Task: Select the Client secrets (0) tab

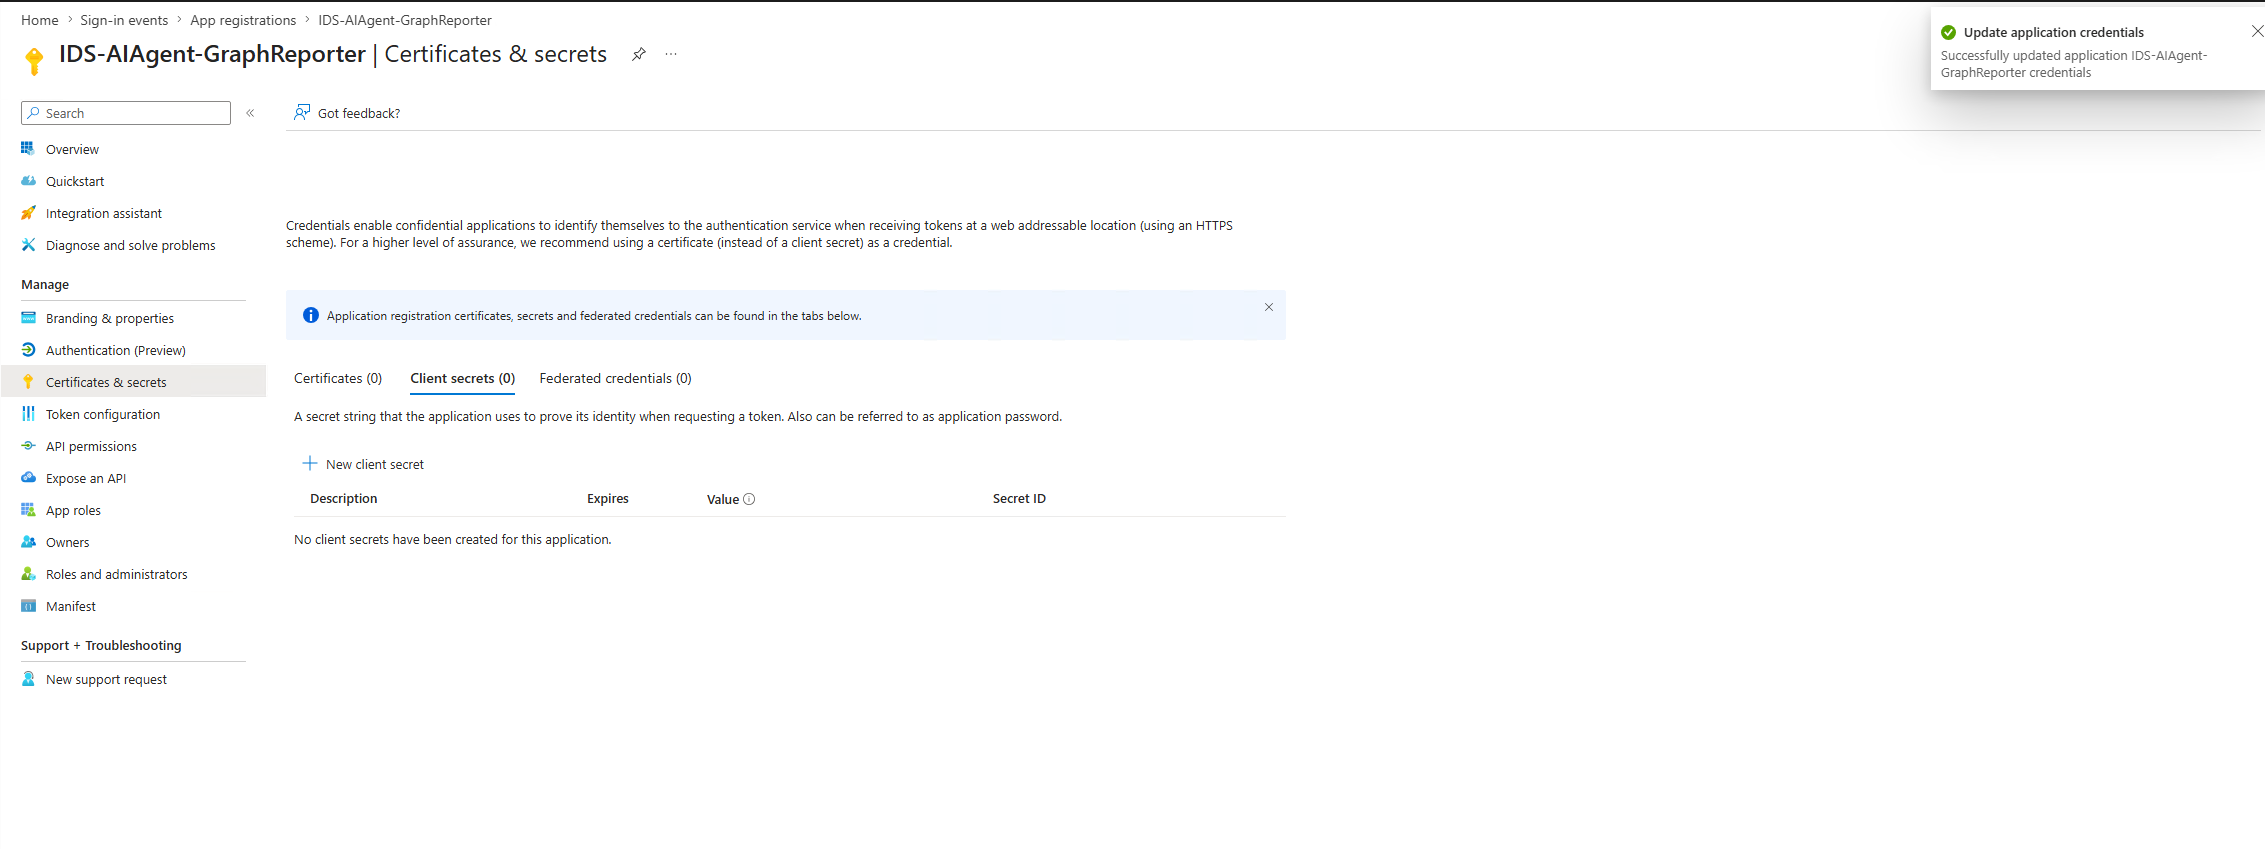Action: coord(462,378)
